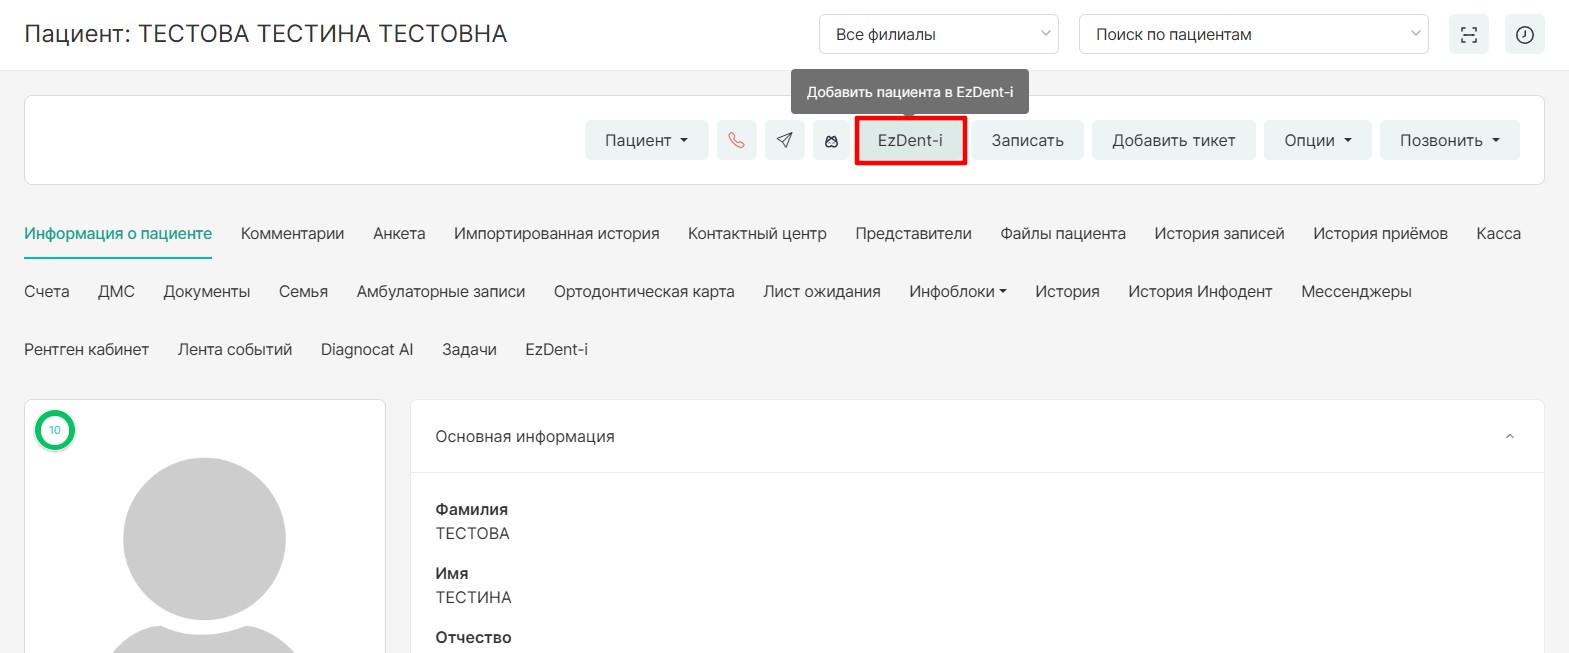Viewport: 1569px width, 653px height.
Task: Click the clock history icon in header
Action: tap(1525, 35)
